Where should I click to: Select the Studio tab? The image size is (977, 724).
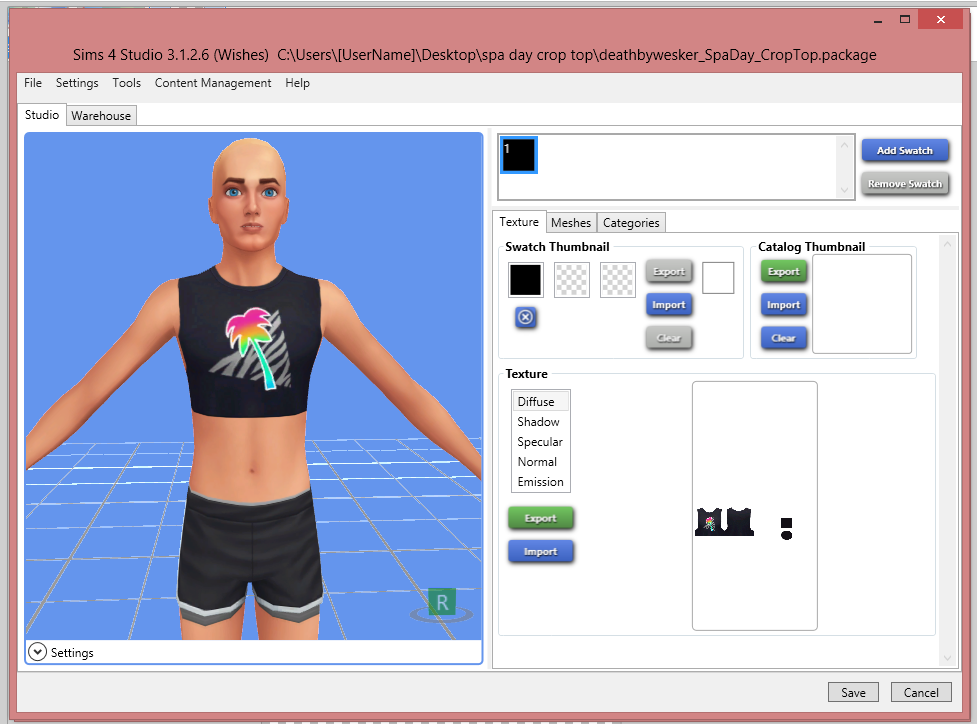[x=42, y=115]
